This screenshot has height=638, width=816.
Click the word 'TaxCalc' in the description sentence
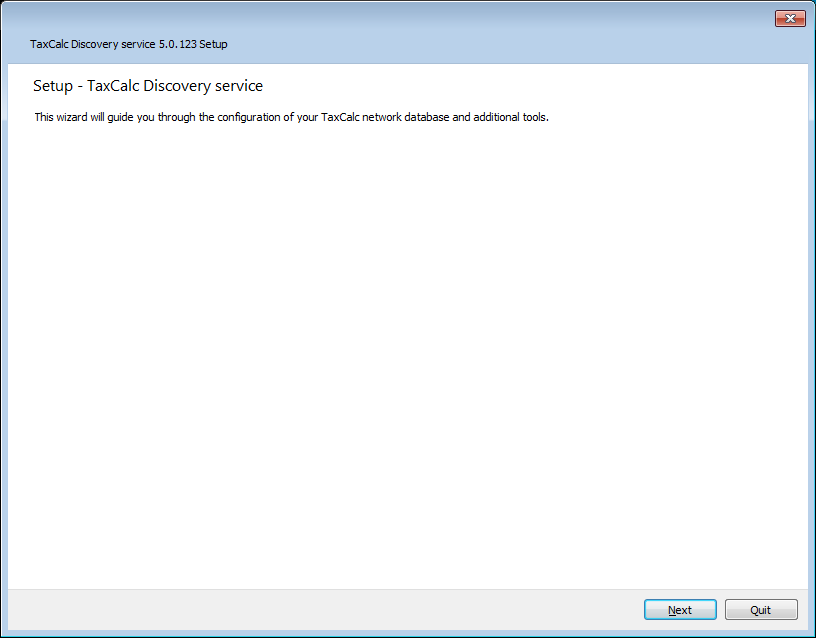point(341,117)
